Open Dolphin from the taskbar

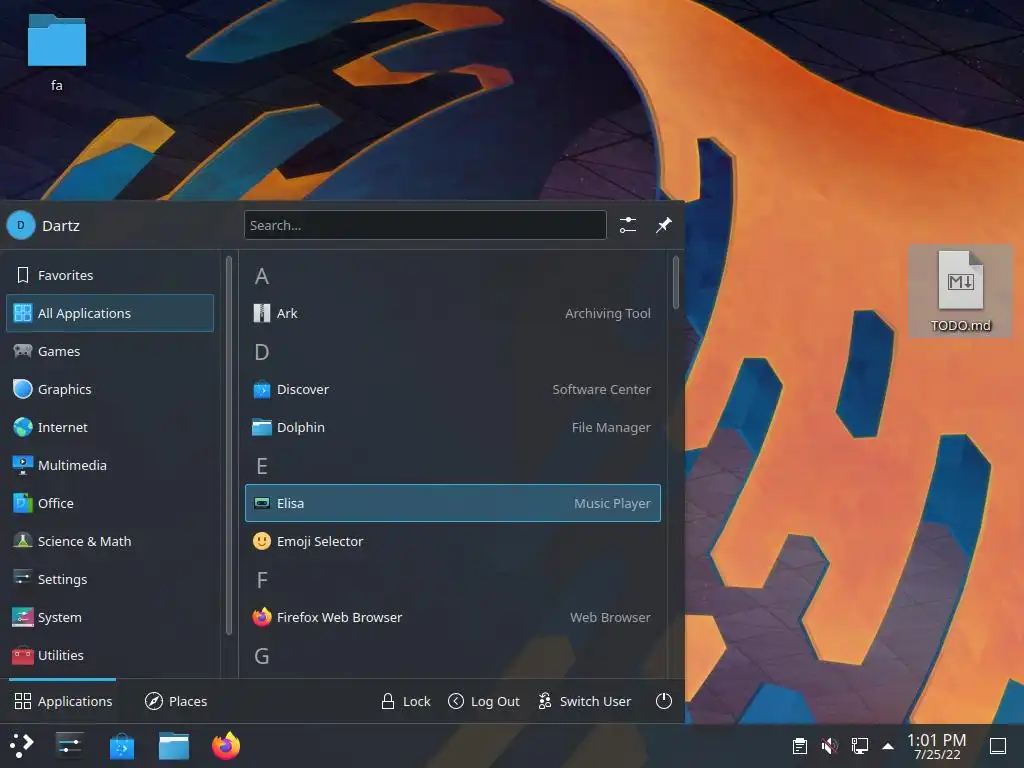(x=174, y=745)
